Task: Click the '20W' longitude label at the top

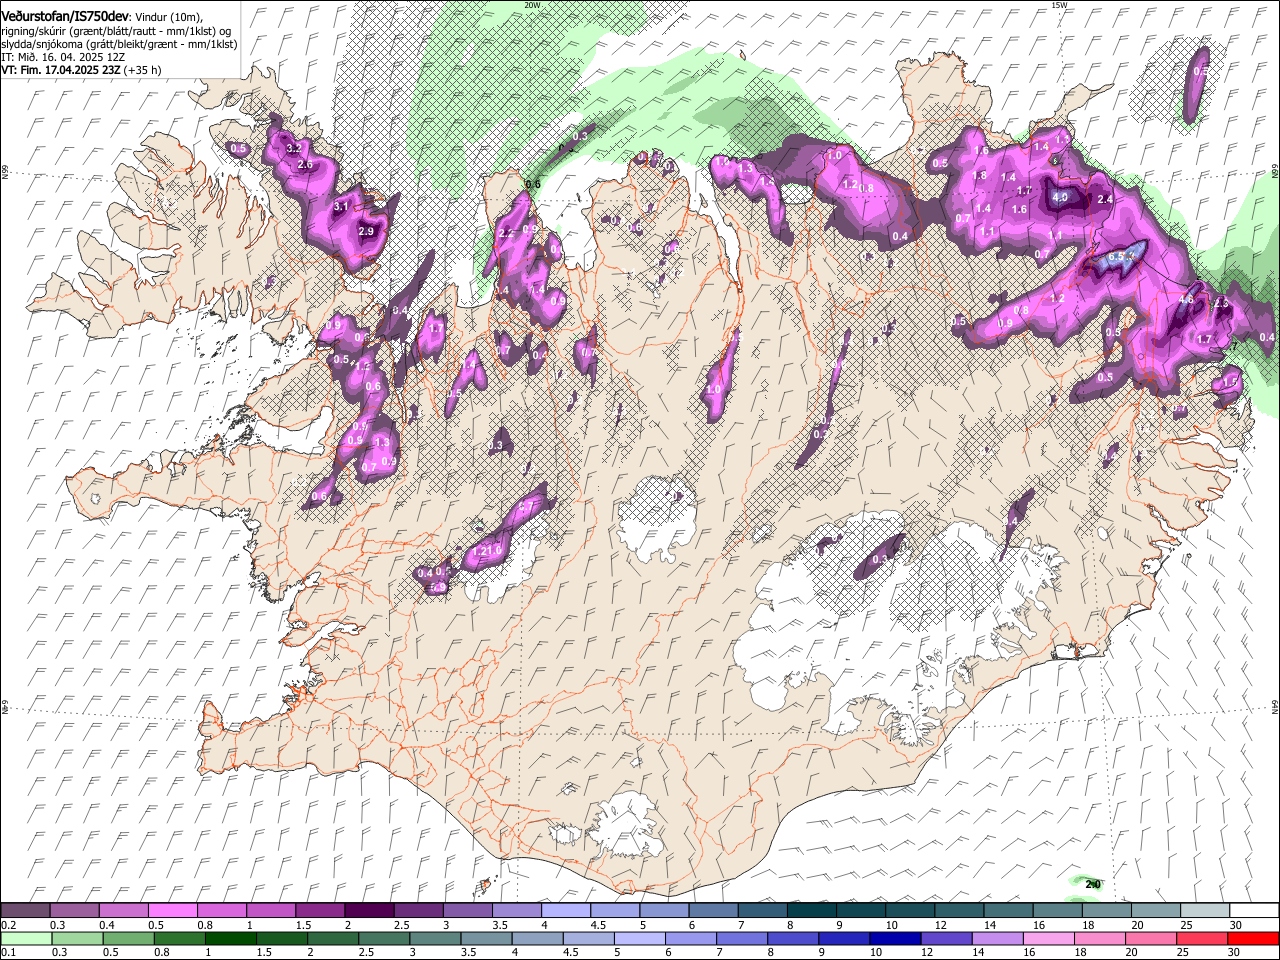Action: click(x=532, y=5)
